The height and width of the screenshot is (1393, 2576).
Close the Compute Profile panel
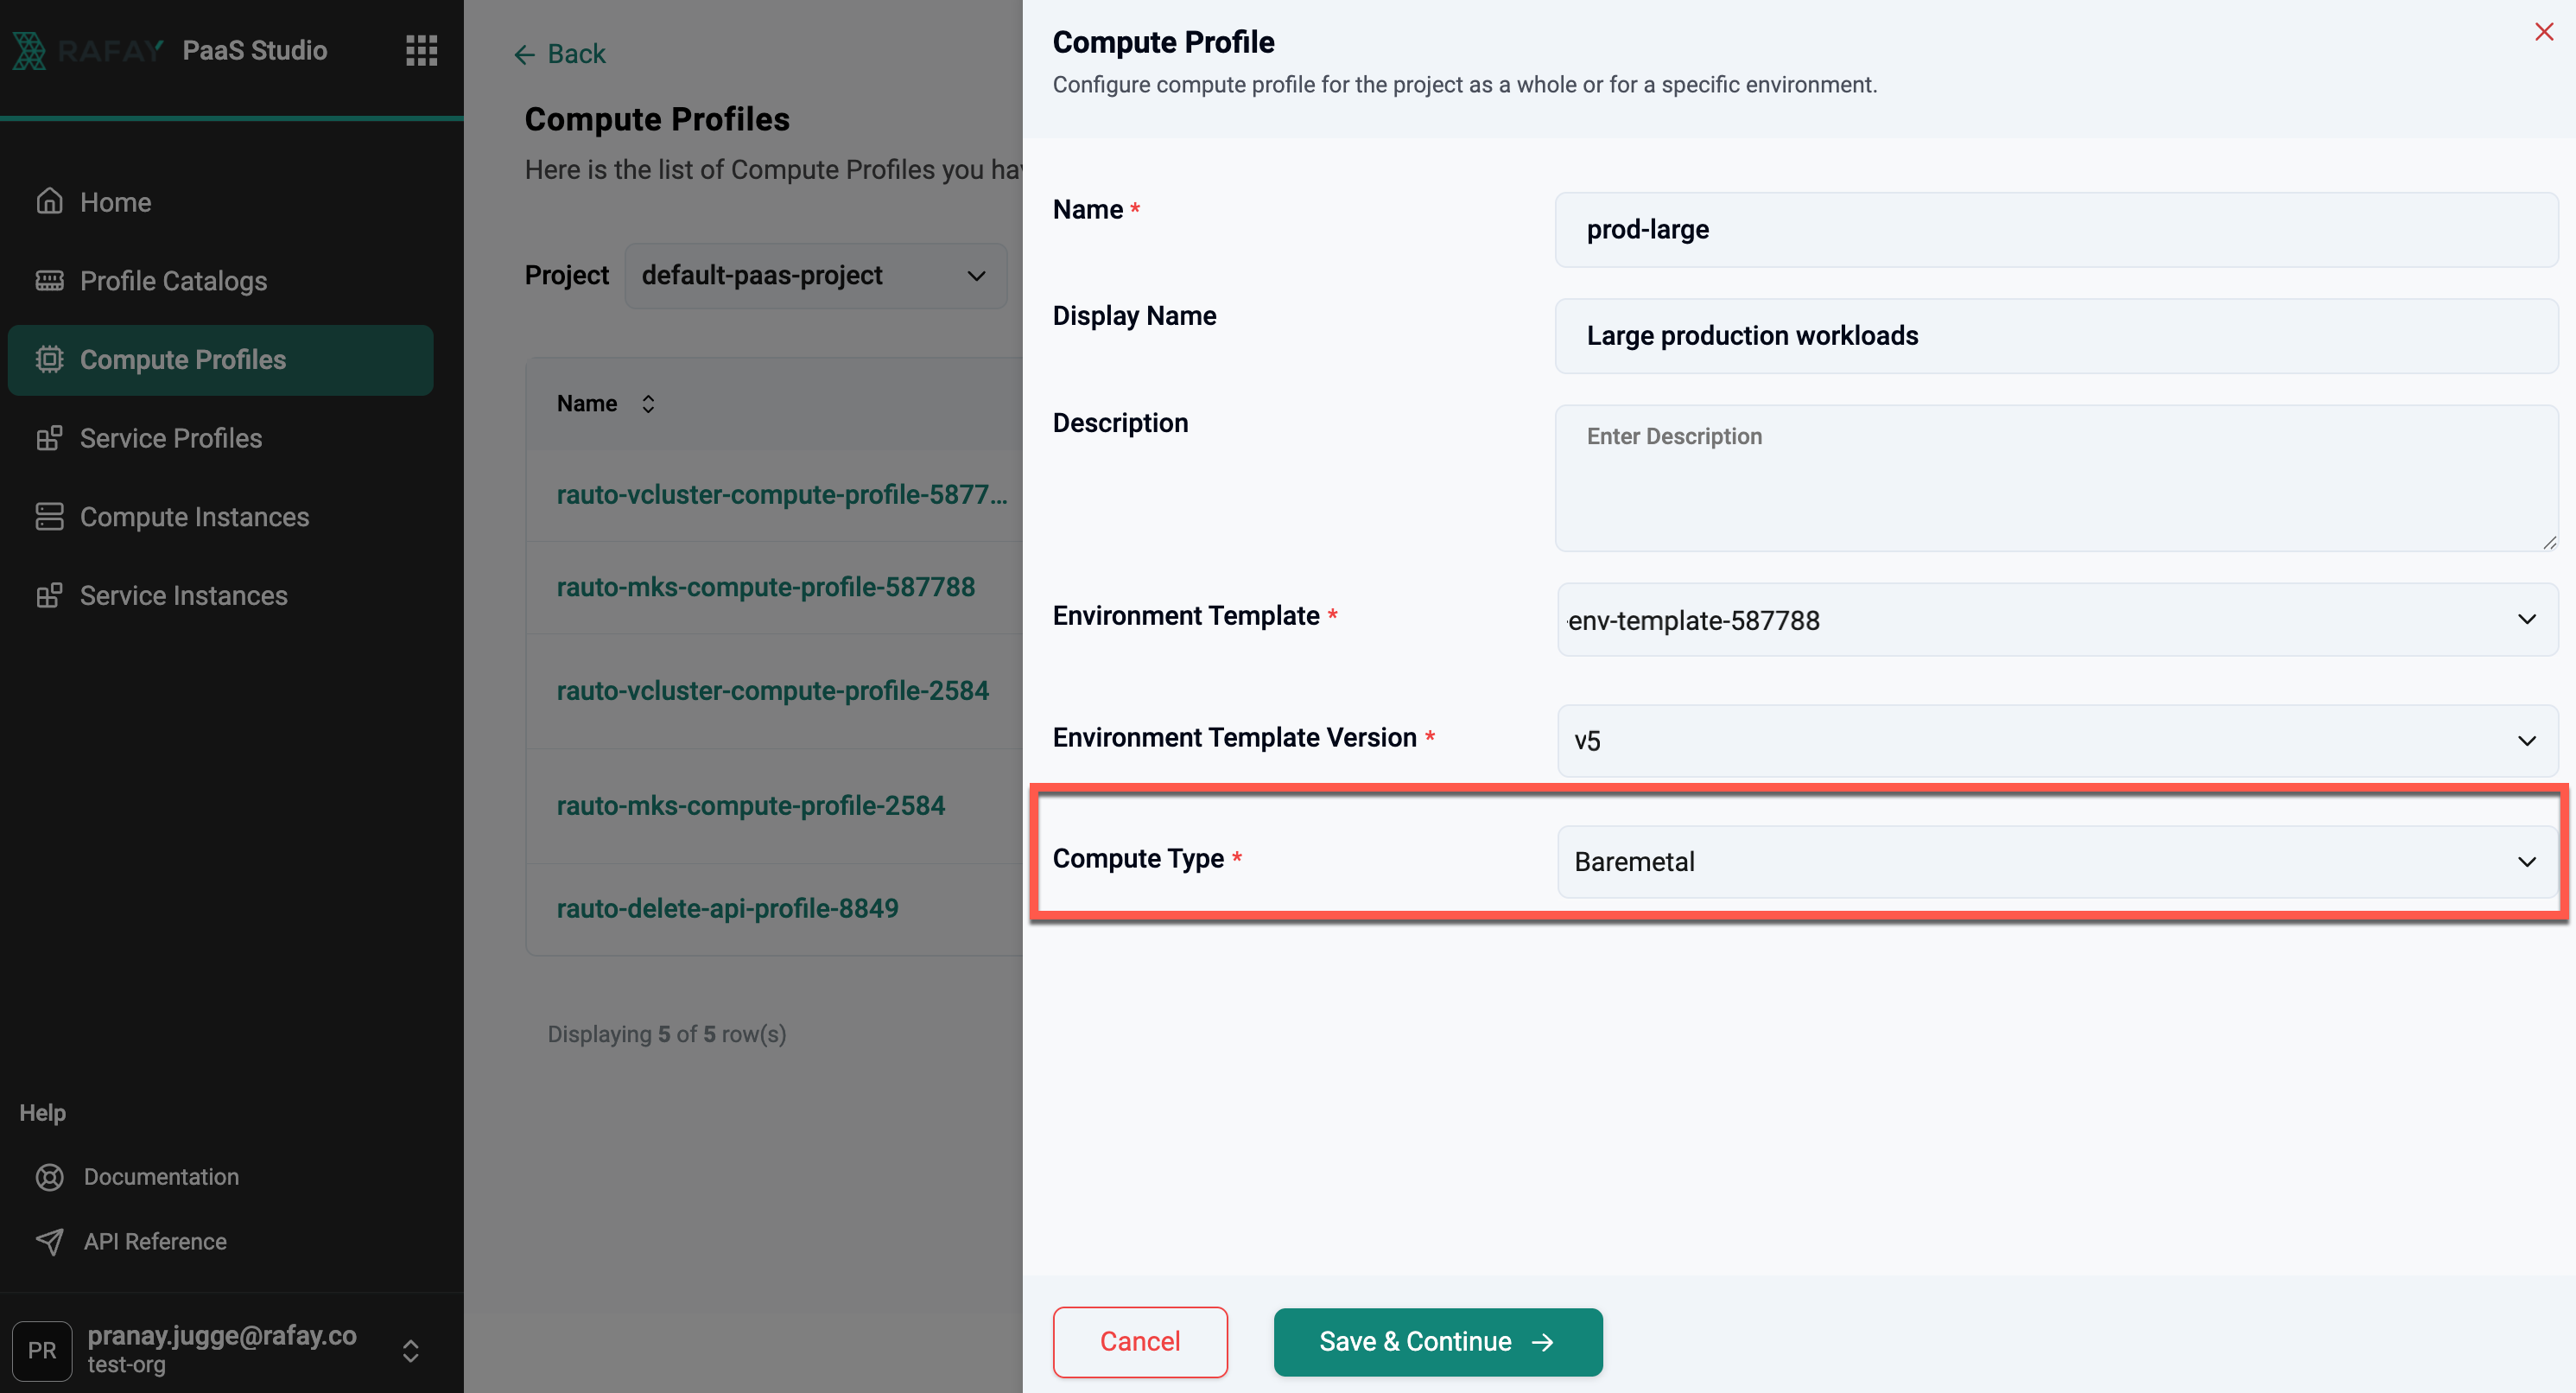(2543, 32)
